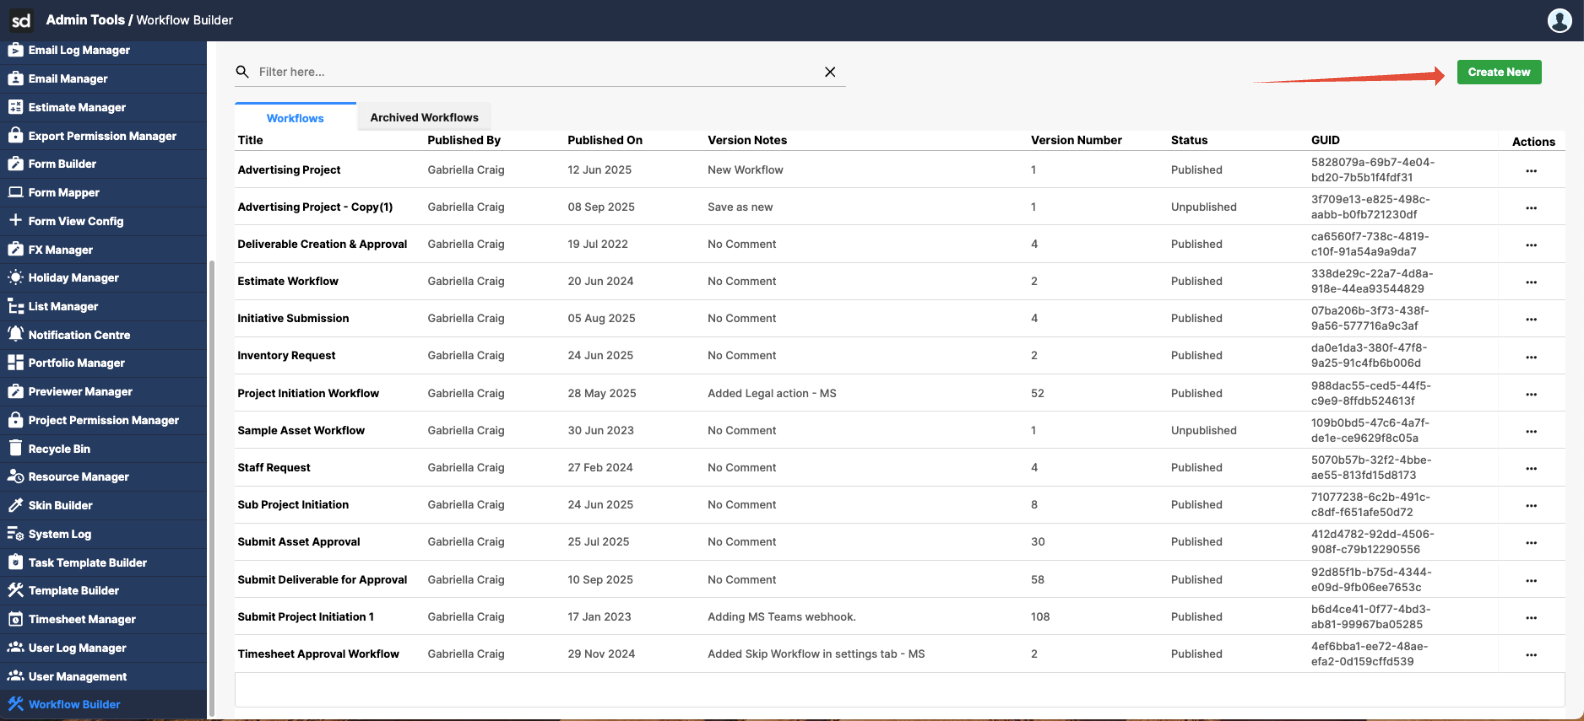Click the User Log Manager icon
Screen dimensions: 1584x721
pyautogui.click(x=15, y=647)
